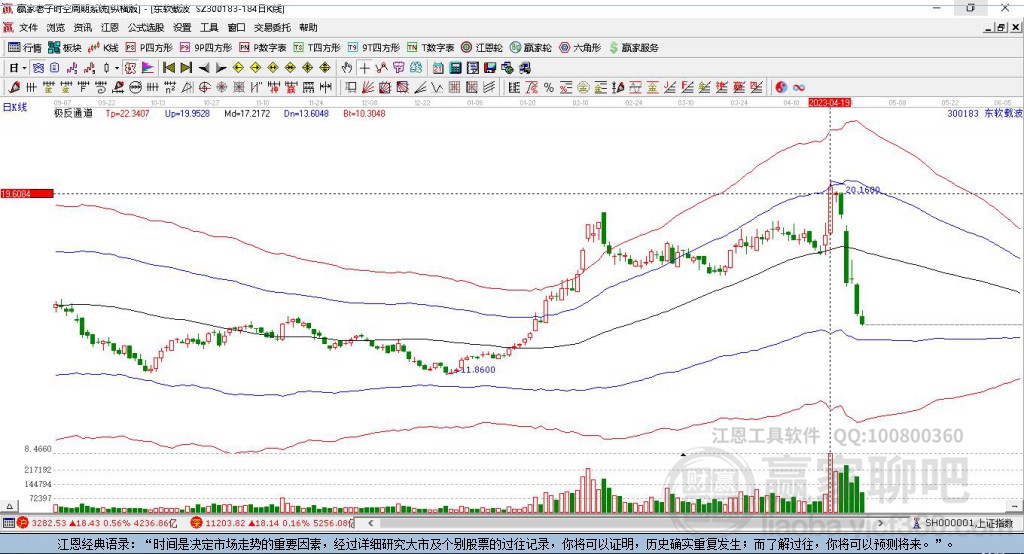Click the Dn=13.6048 value
Viewport: 1024px width, 554px height.
pos(306,113)
